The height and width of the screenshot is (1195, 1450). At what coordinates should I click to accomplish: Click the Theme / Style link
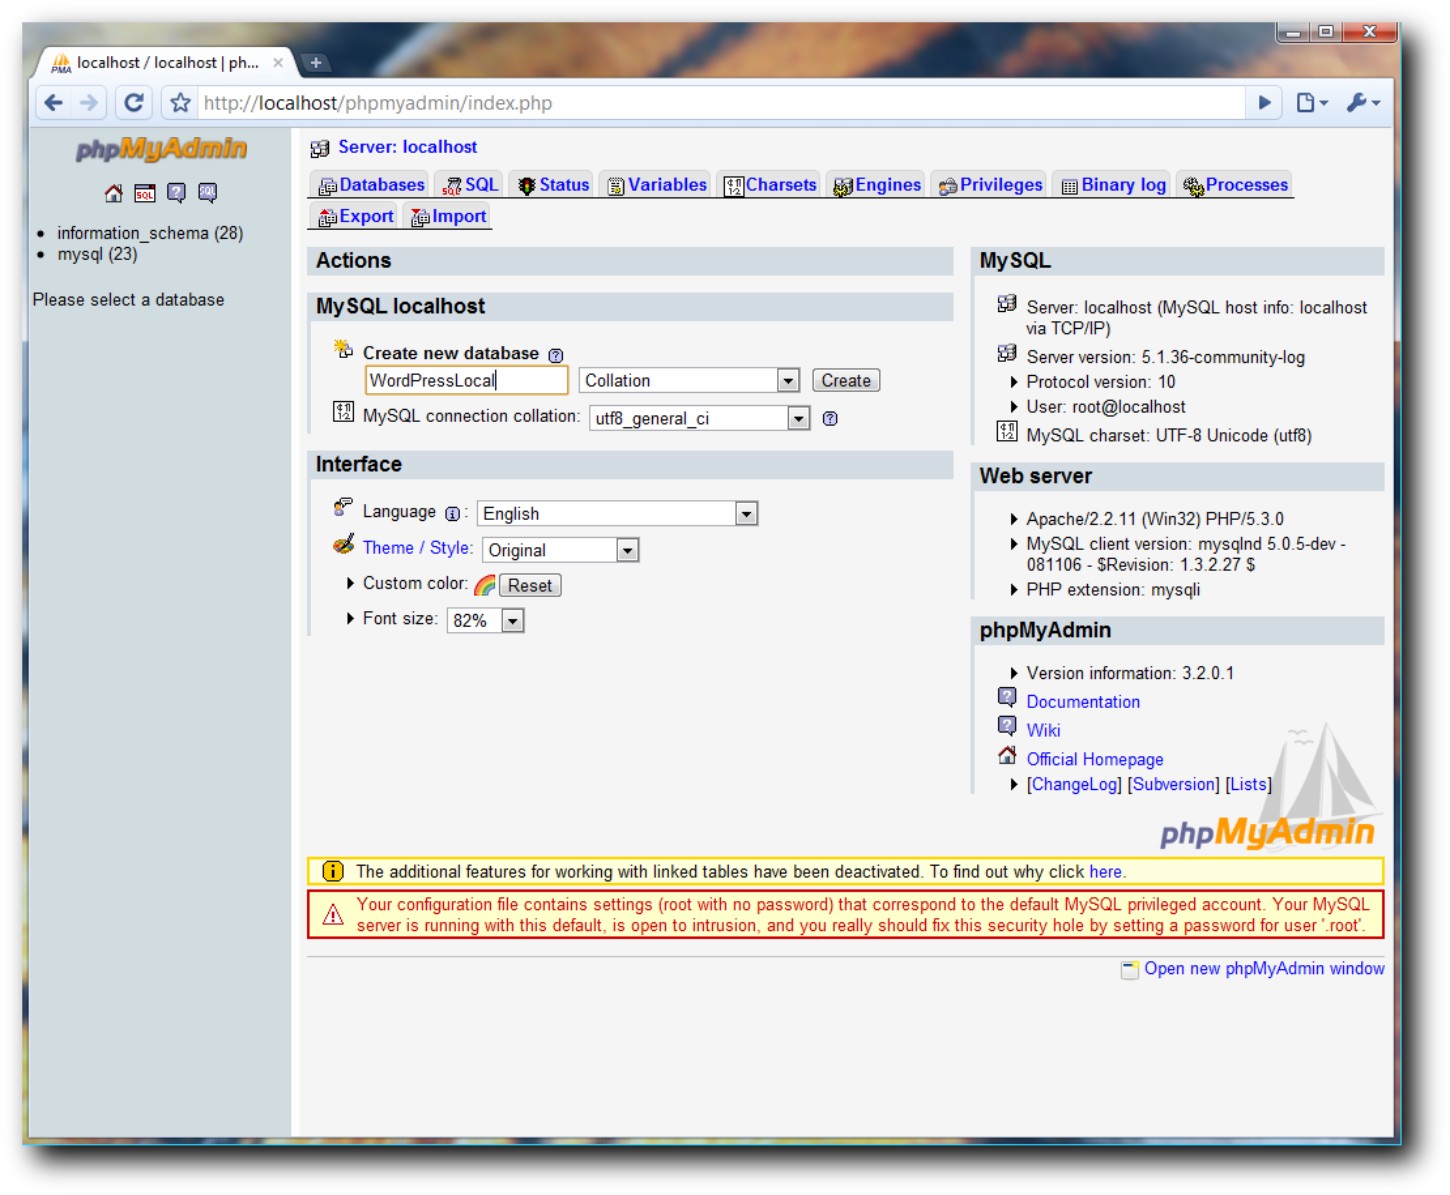(417, 548)
